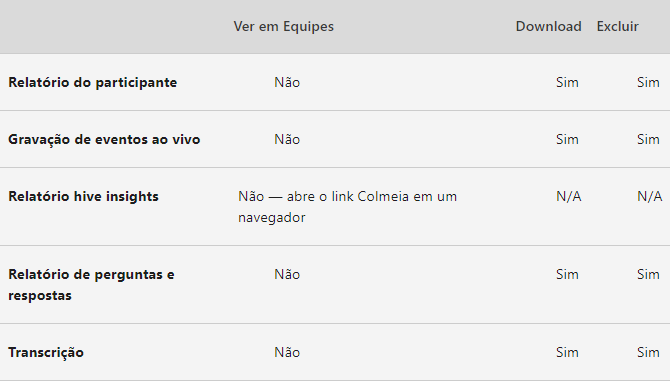
Task: Click 'Não' in perguntas e respostas row
Action: pos(287,274)
